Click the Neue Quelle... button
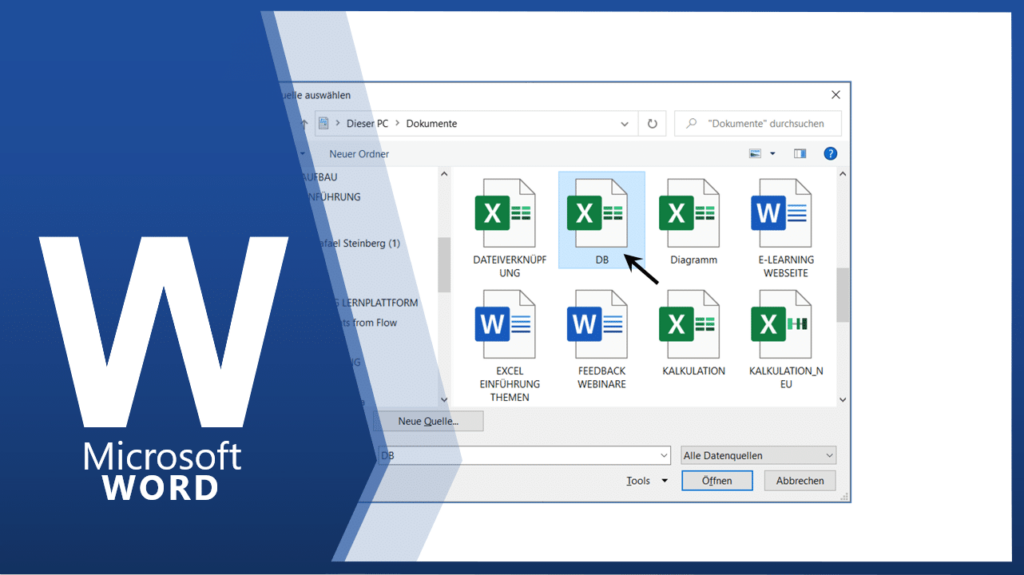 pyautogui.click(x=428, y=421)
